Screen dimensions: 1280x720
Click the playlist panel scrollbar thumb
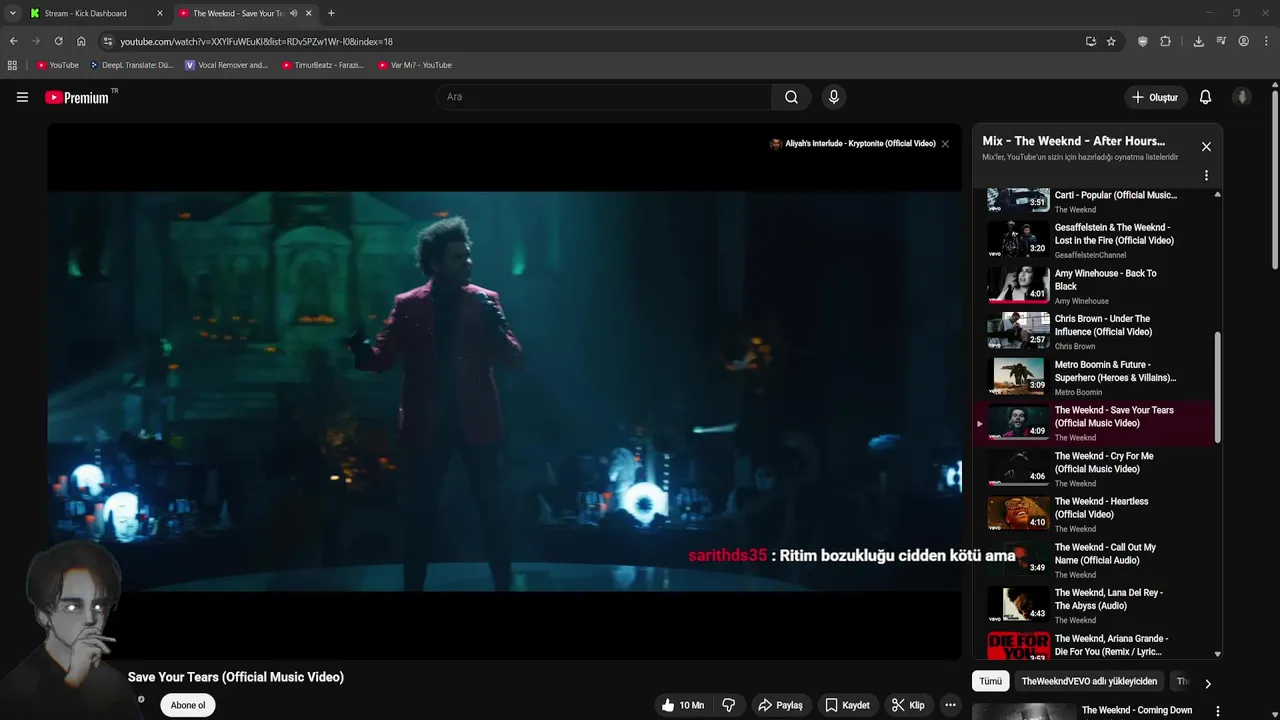coord(1217,388)
